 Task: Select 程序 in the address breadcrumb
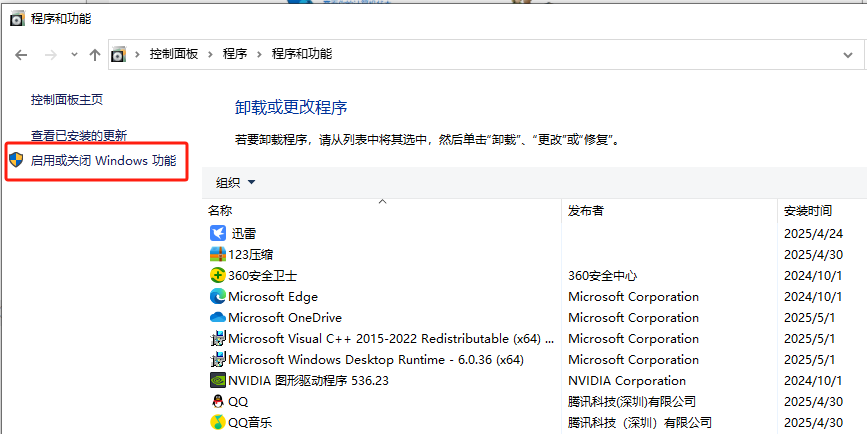(235, 54)
